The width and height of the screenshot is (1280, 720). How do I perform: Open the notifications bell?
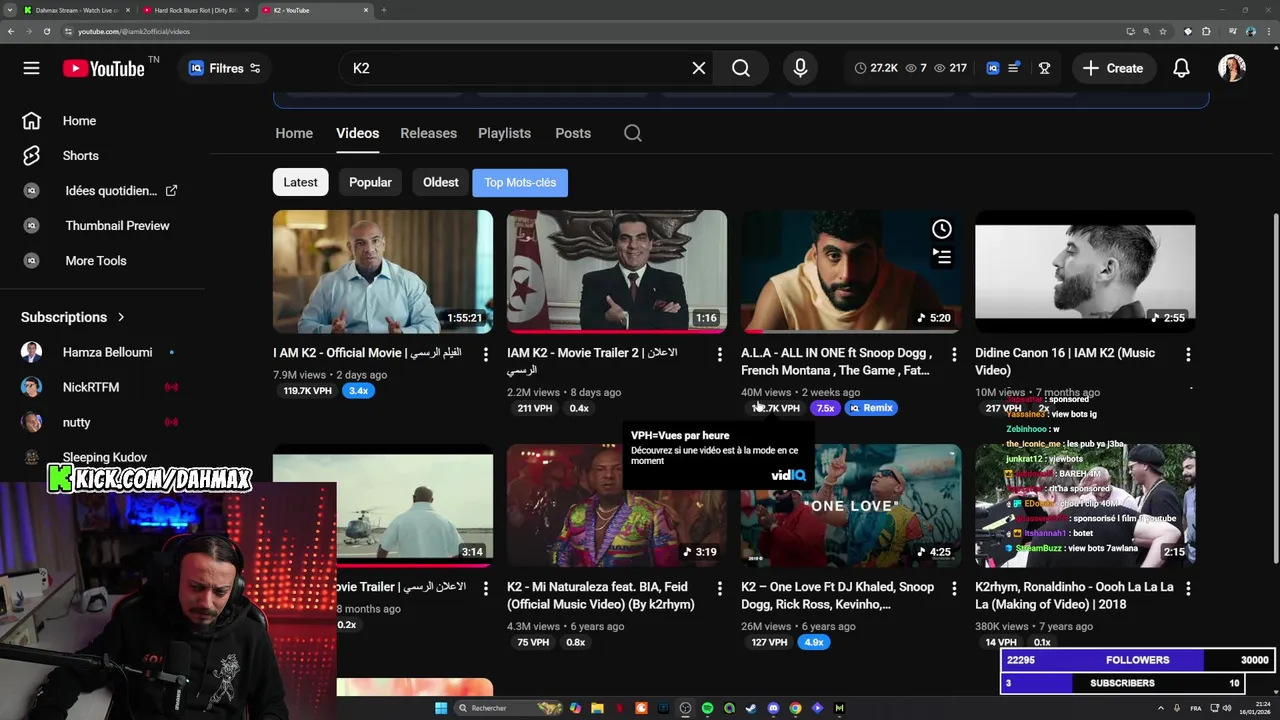[x=1181, y=68]
